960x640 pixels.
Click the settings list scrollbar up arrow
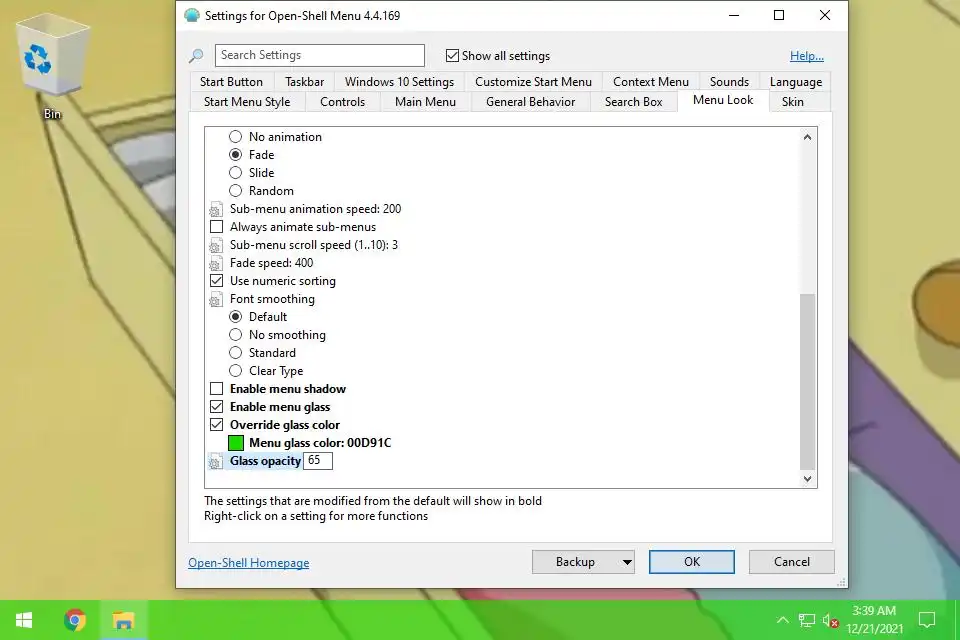(x=808, y=137)
